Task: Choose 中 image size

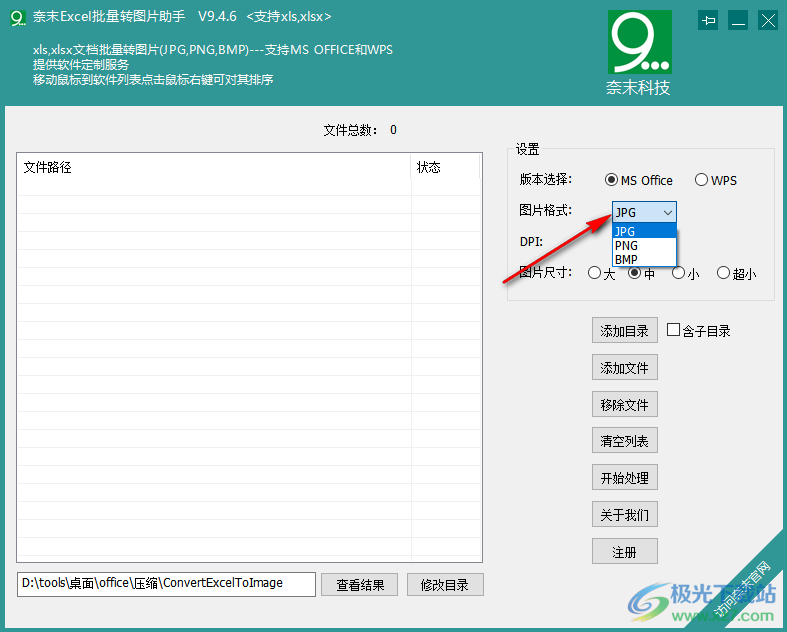Action: coord(641,273)
